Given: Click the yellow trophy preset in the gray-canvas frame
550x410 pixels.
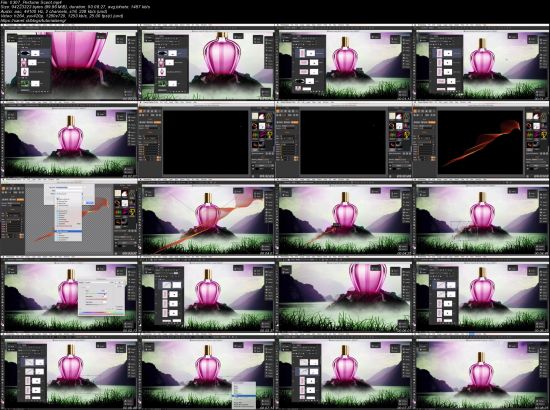Looking at the screenshot, I should [x=133, y=213].
